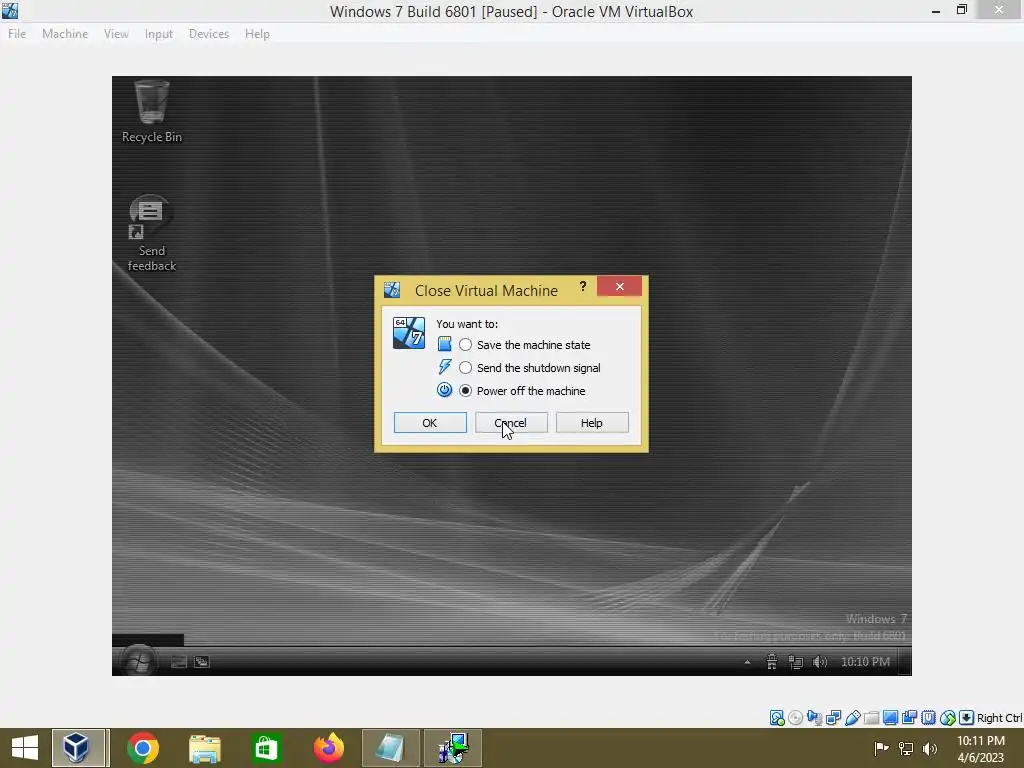Open the View menu
Viewport: 1024px width, 768px height.
click(x=116, y=34)
